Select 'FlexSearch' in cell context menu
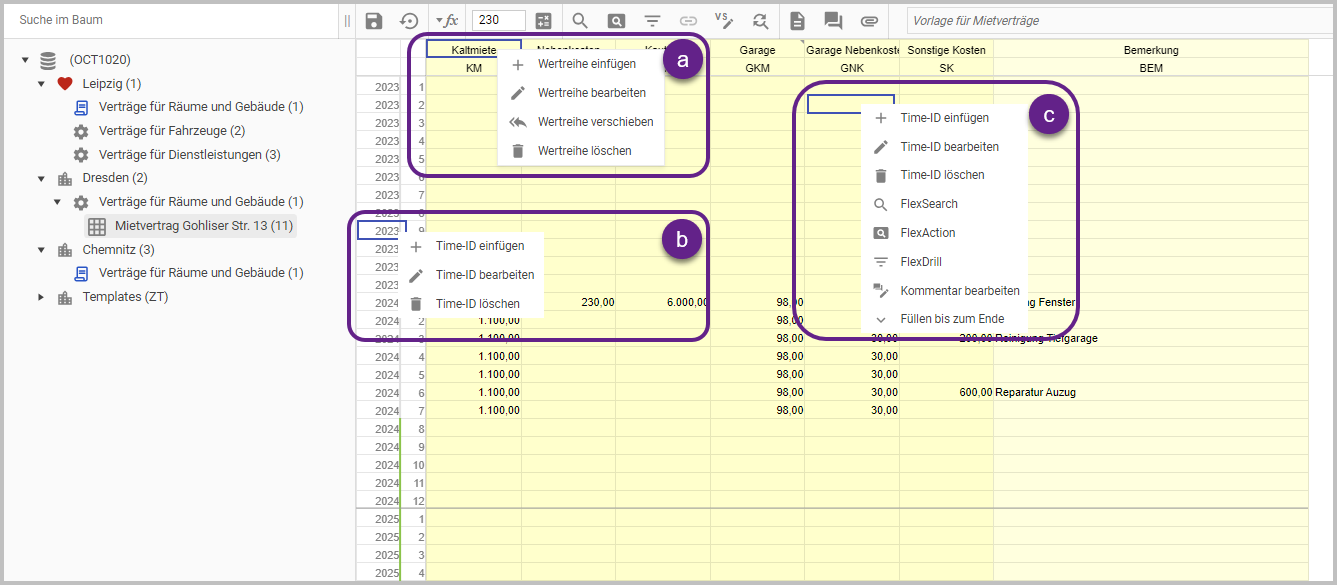The height and width of the screenshot is (585, 1337). click(929, 204)
